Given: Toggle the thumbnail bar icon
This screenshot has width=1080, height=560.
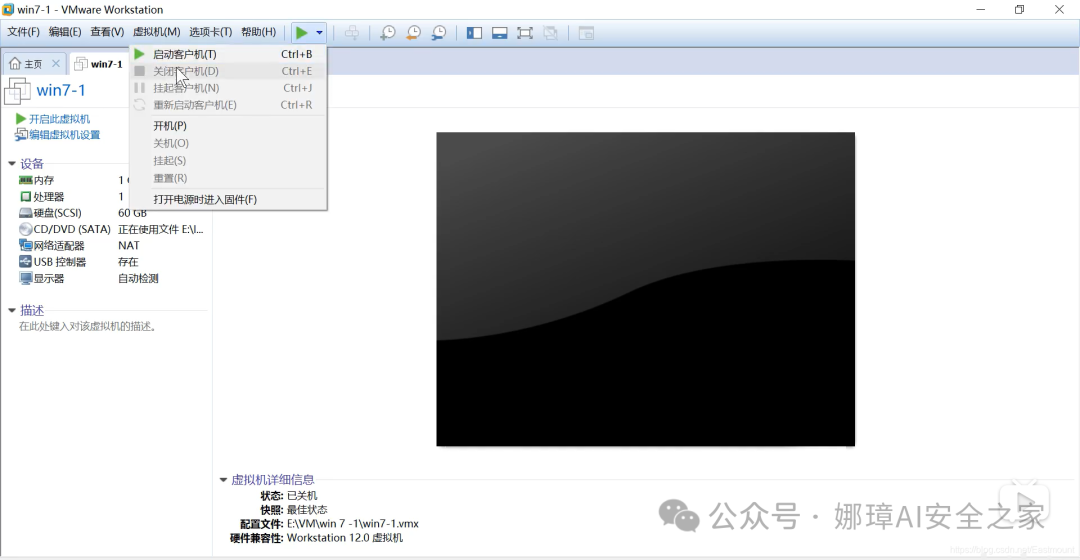Looking at the screenshot, I should (499, 32).
